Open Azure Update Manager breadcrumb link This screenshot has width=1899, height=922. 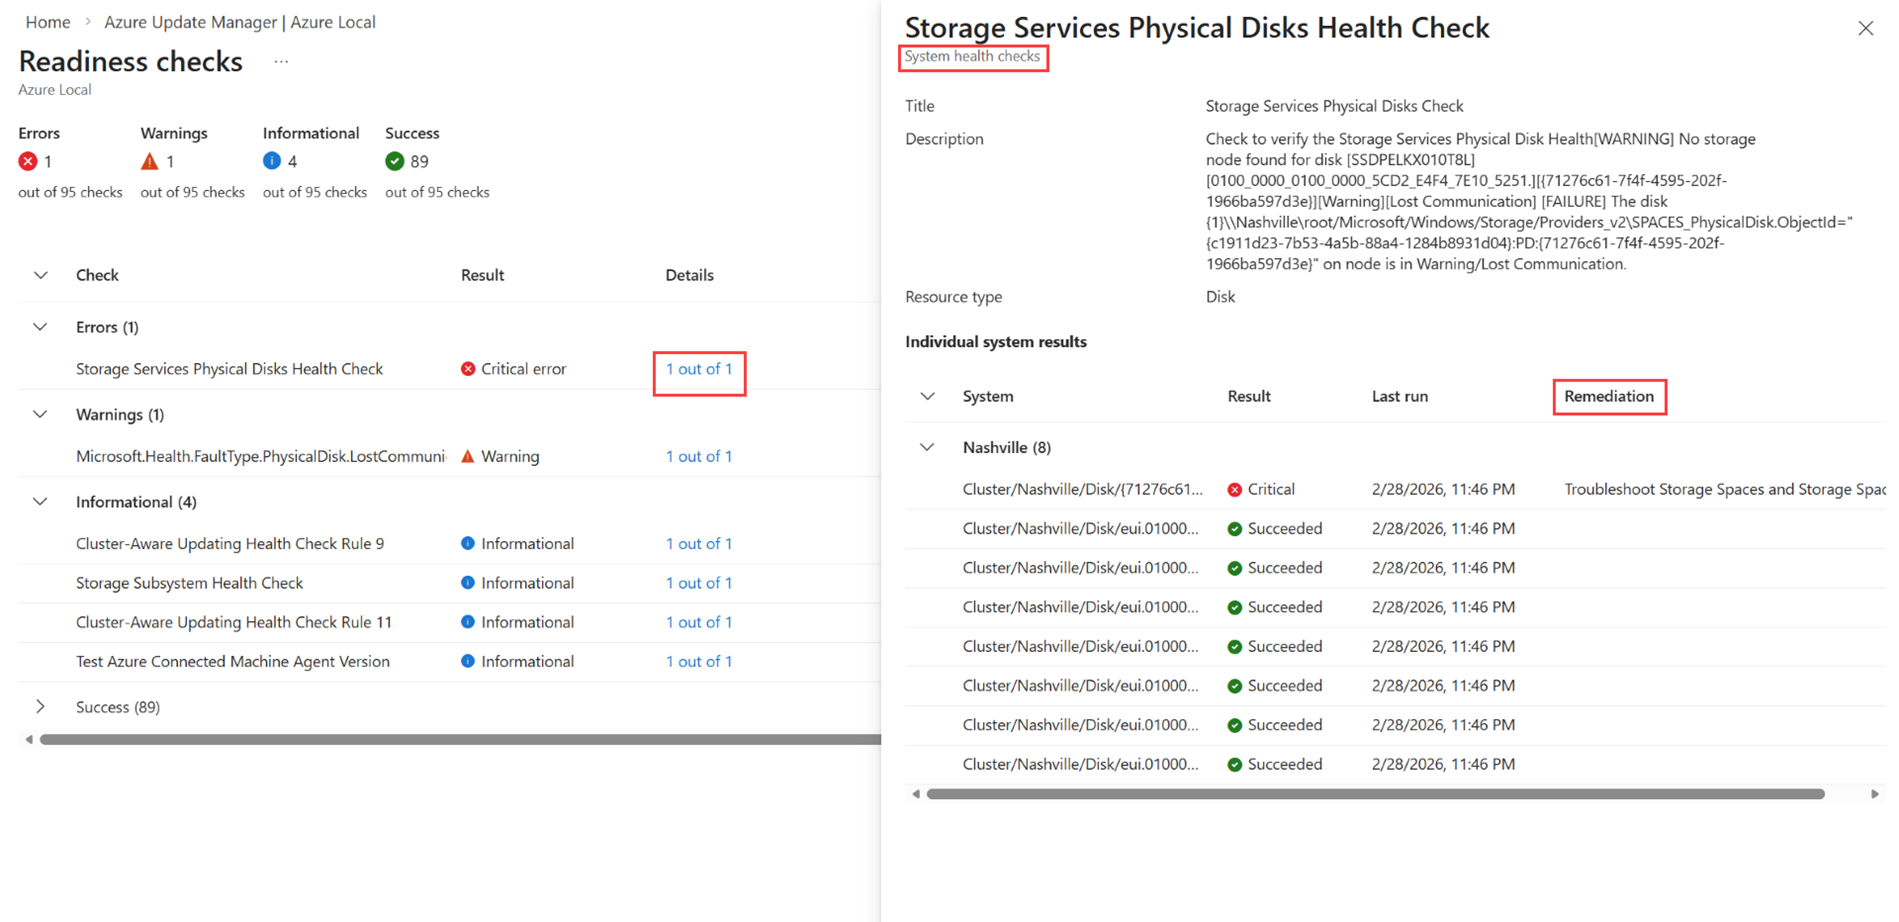[240, 22]
